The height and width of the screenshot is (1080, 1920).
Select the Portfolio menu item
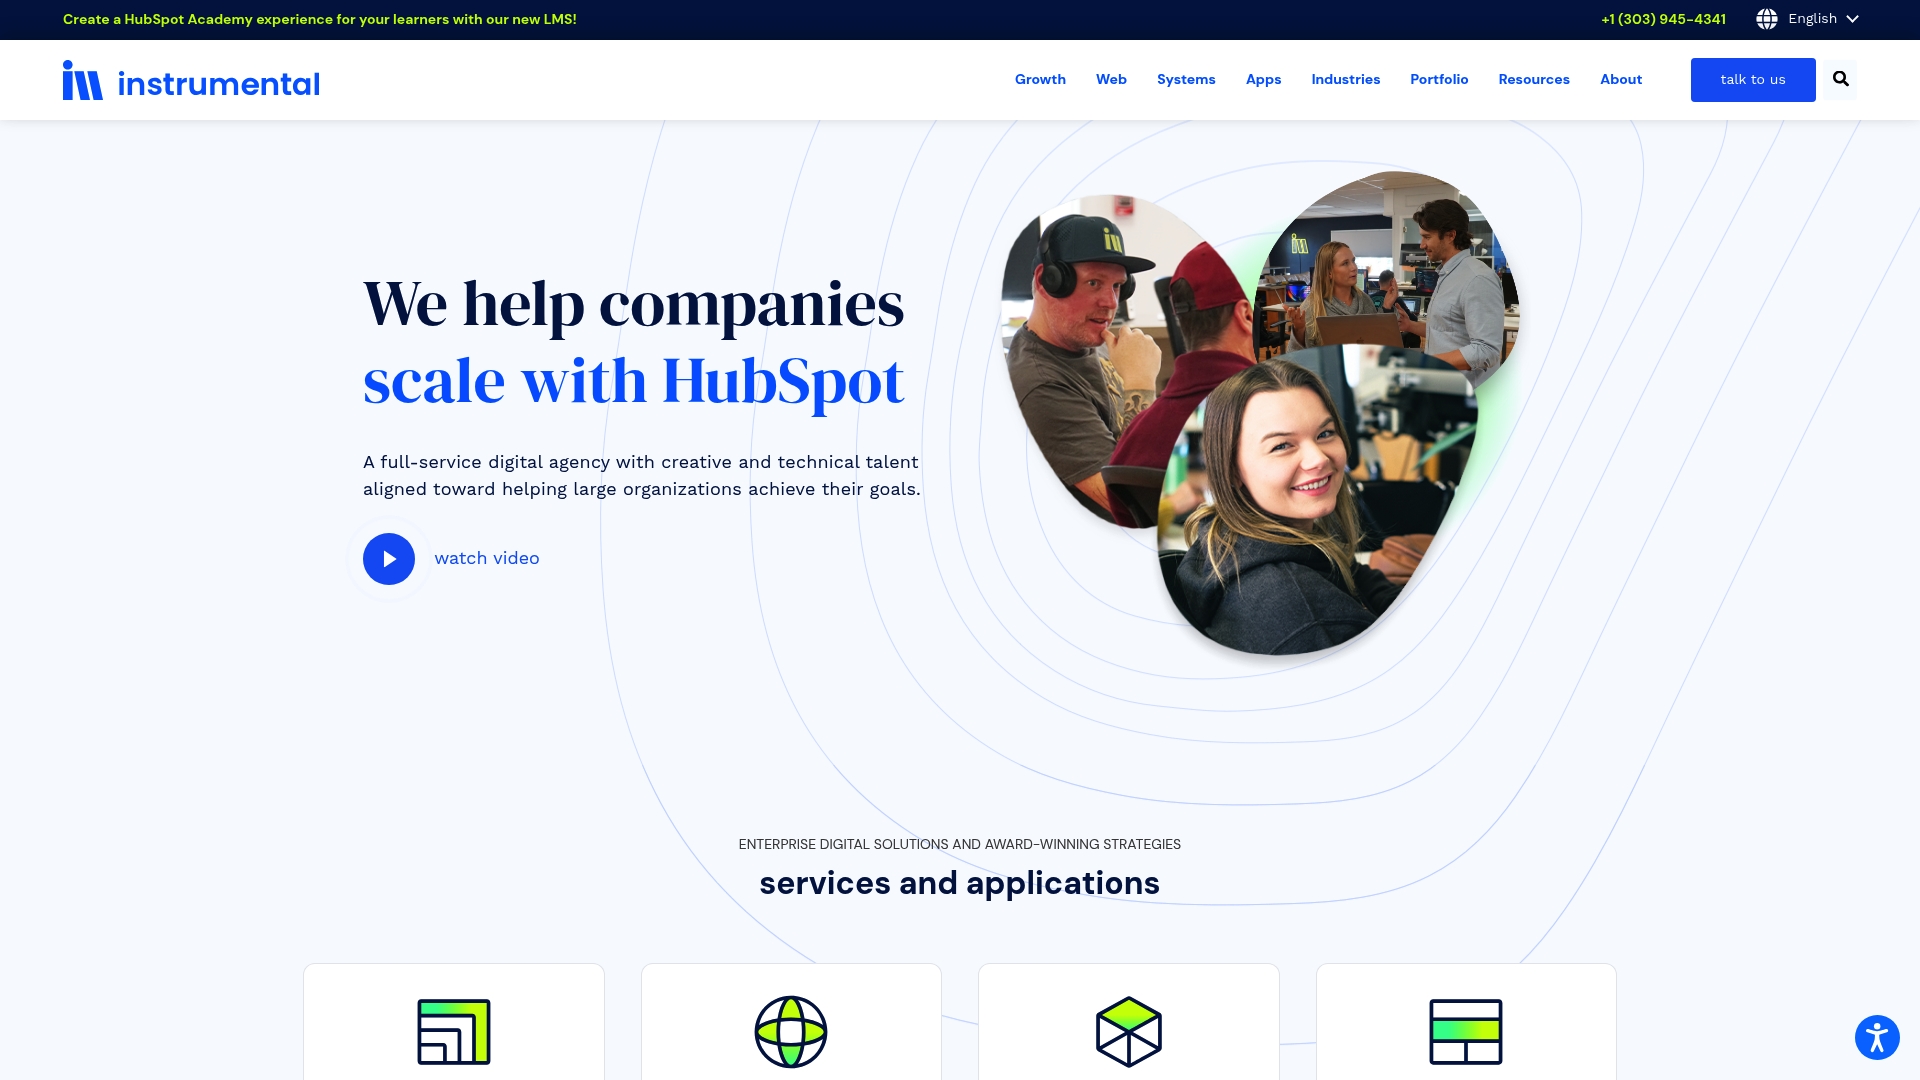[x=1438, y=79]
